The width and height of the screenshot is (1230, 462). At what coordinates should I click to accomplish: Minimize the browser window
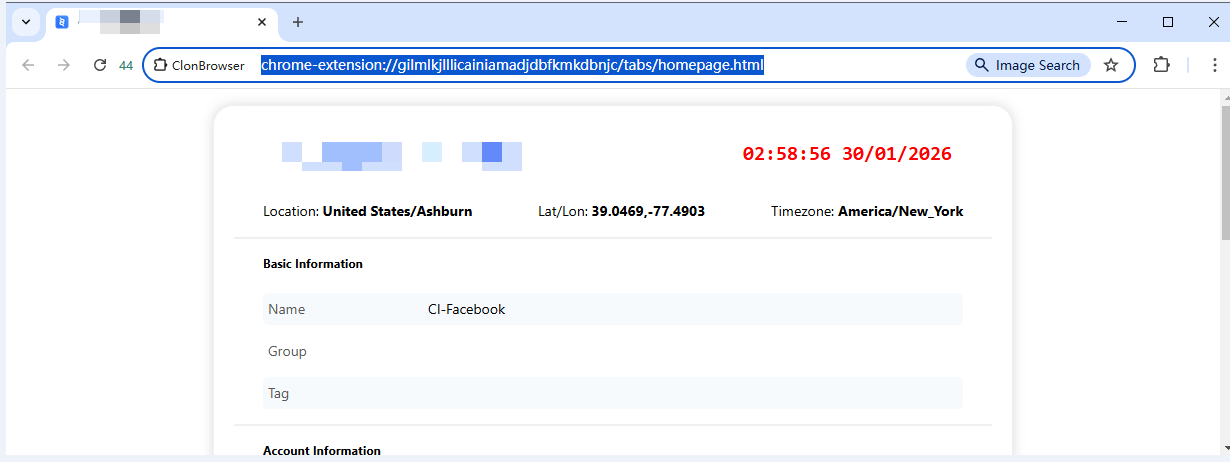(x=1124, y=21)
